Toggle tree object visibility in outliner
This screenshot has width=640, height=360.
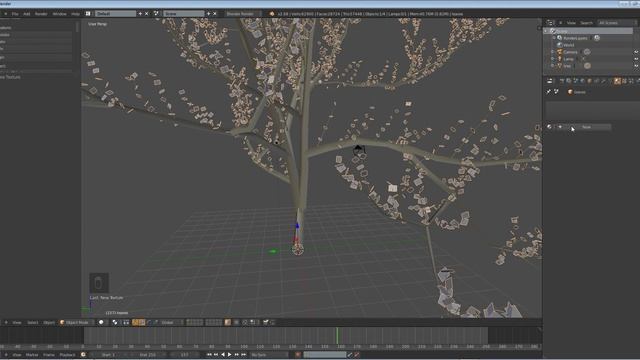click(636, 66)
